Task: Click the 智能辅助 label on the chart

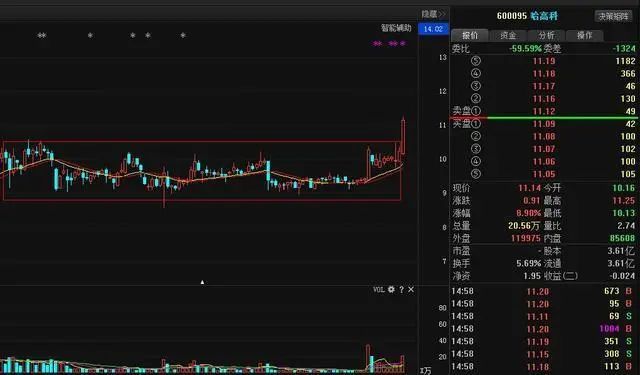Action: click(x=396, y=28)
